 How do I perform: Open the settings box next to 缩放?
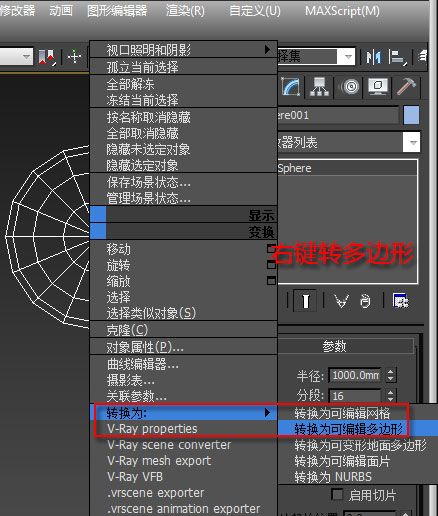tap(272, 281)
